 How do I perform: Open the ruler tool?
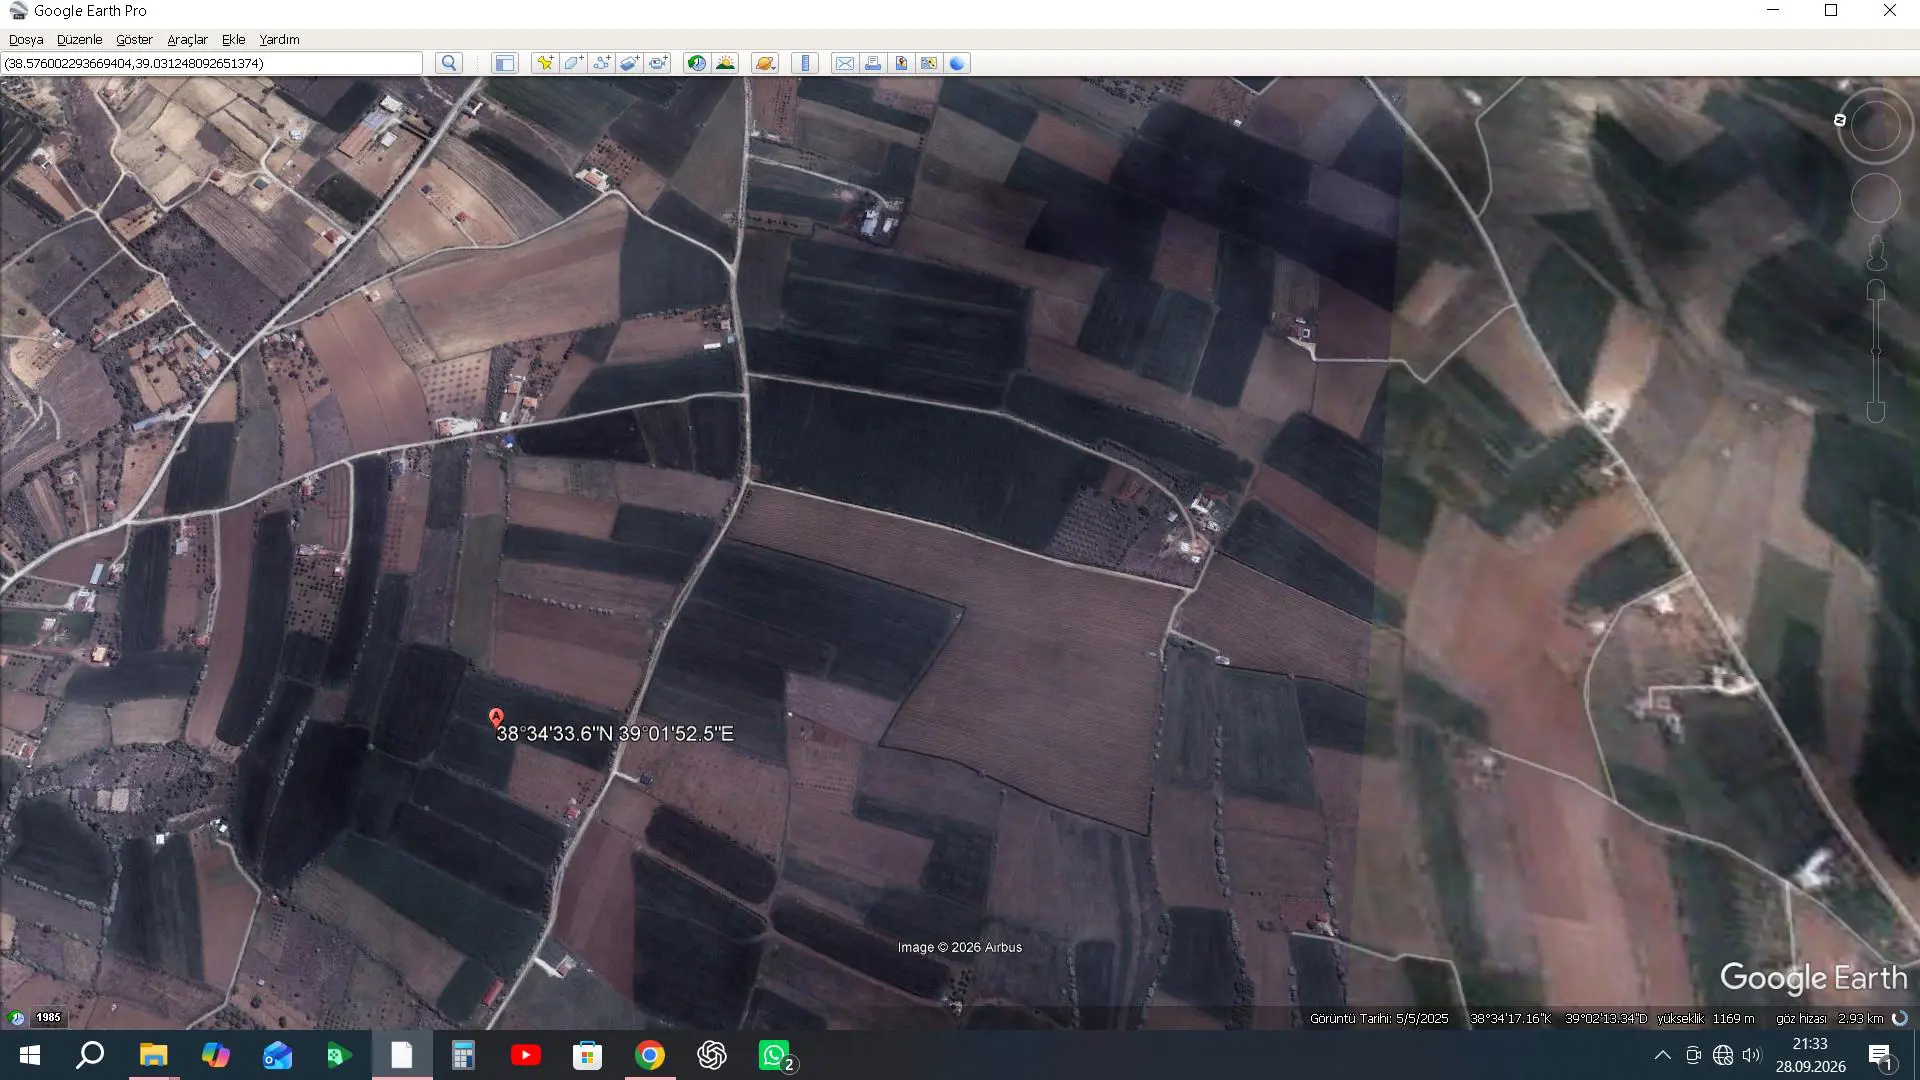tap(805, 63)
